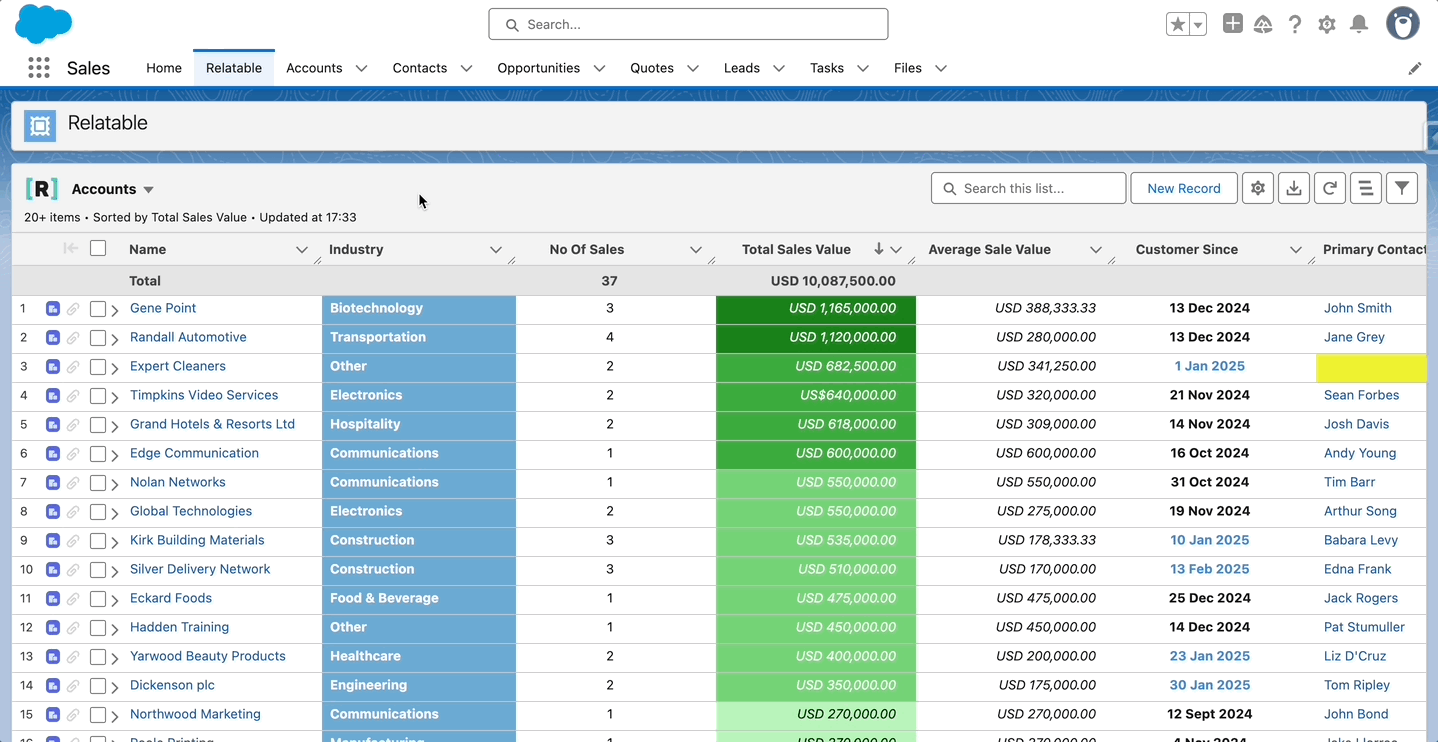The image size is (1438, 742).
Task: Click the Salesforce cloud logo
Action: click(x=43, y=24)
